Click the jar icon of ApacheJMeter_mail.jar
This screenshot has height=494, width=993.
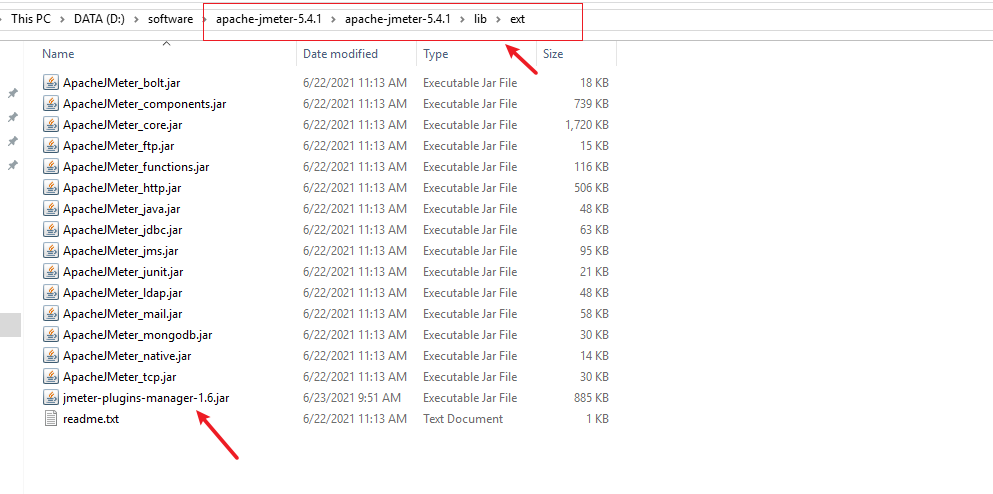coord(51,314)
